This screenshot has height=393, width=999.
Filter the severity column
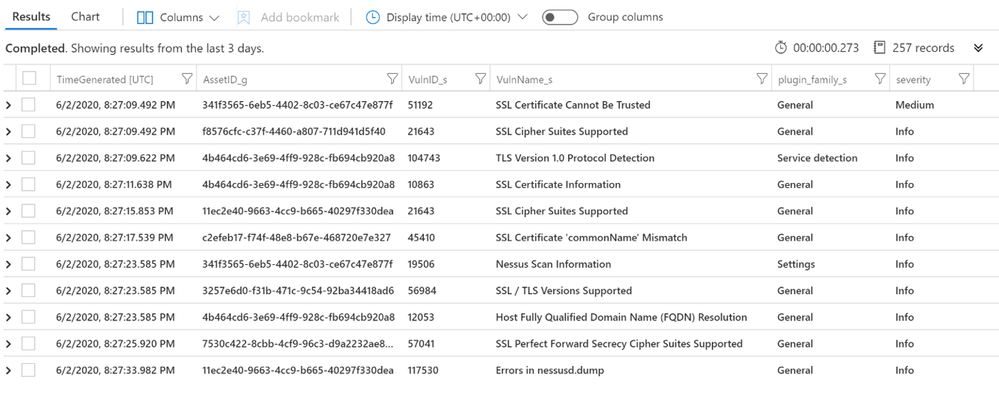tap(964, 79)
